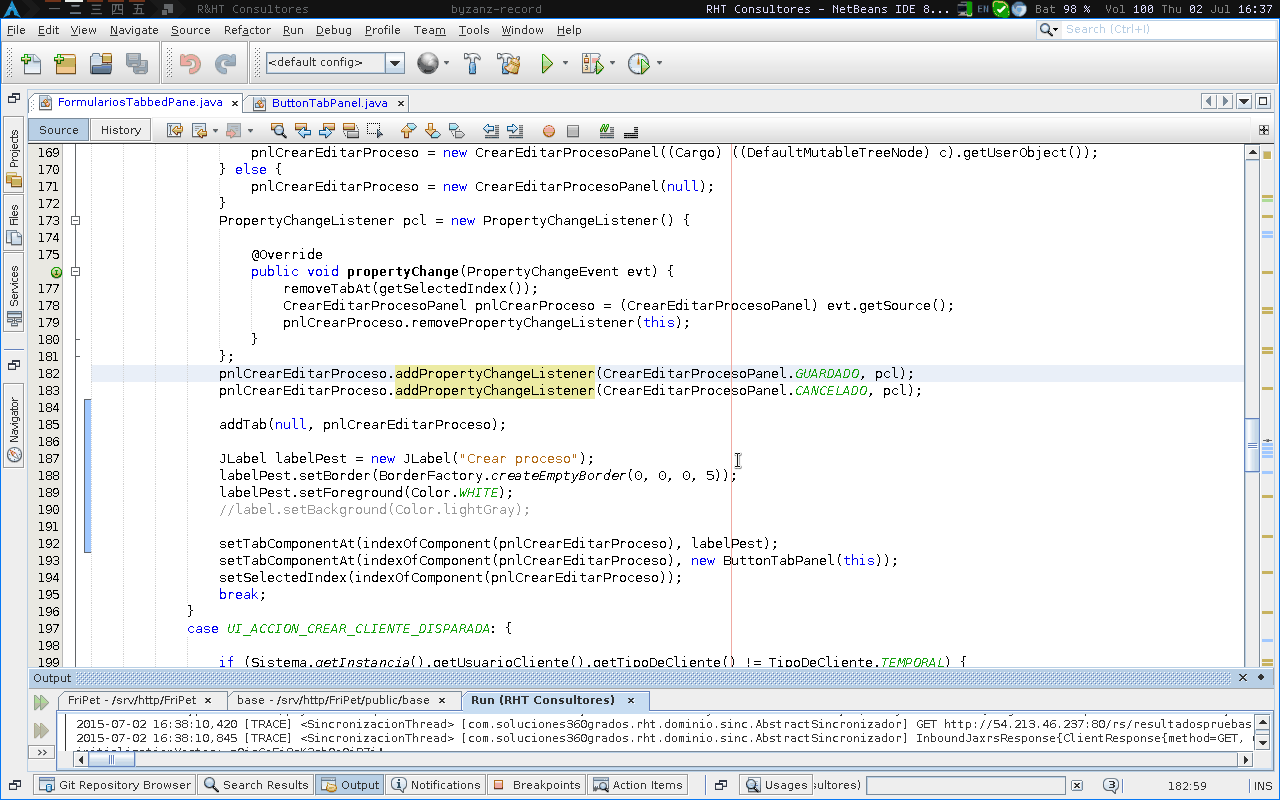
Task: Click the Search Results button
Action: [x=255, y=785]
